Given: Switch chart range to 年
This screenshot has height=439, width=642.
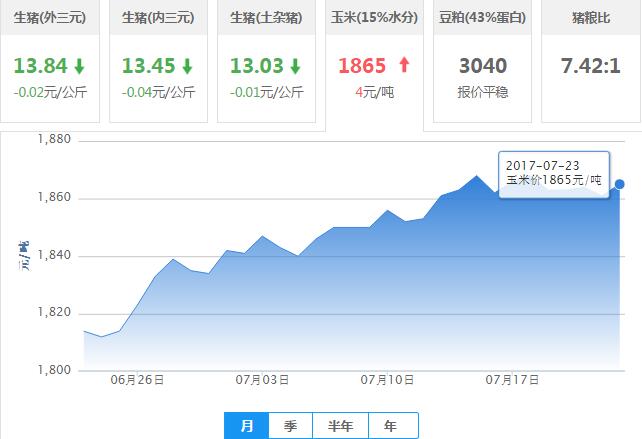Looking at the screenshot, I should [x=393, y=425].
